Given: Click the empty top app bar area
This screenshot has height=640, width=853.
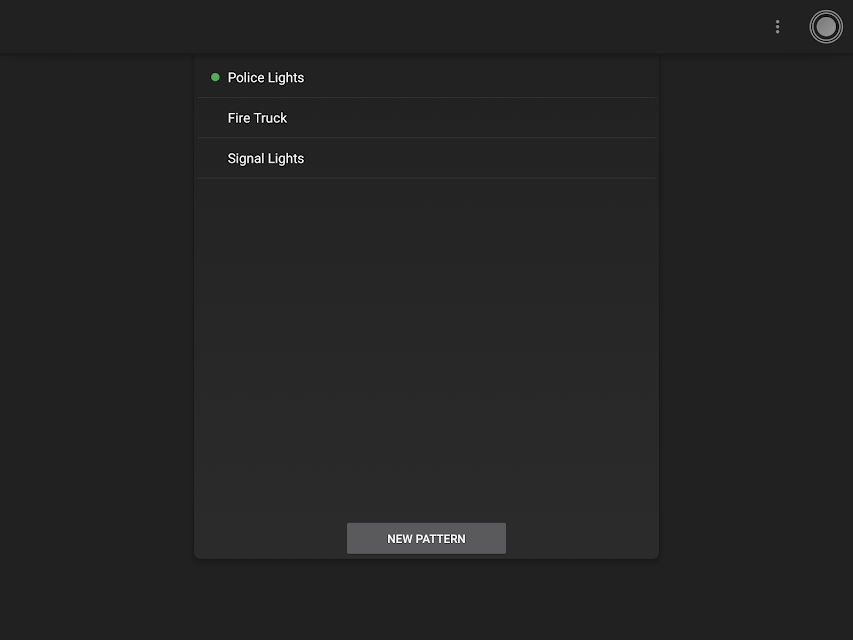Looking at the screenshot, I should [381, 27].
